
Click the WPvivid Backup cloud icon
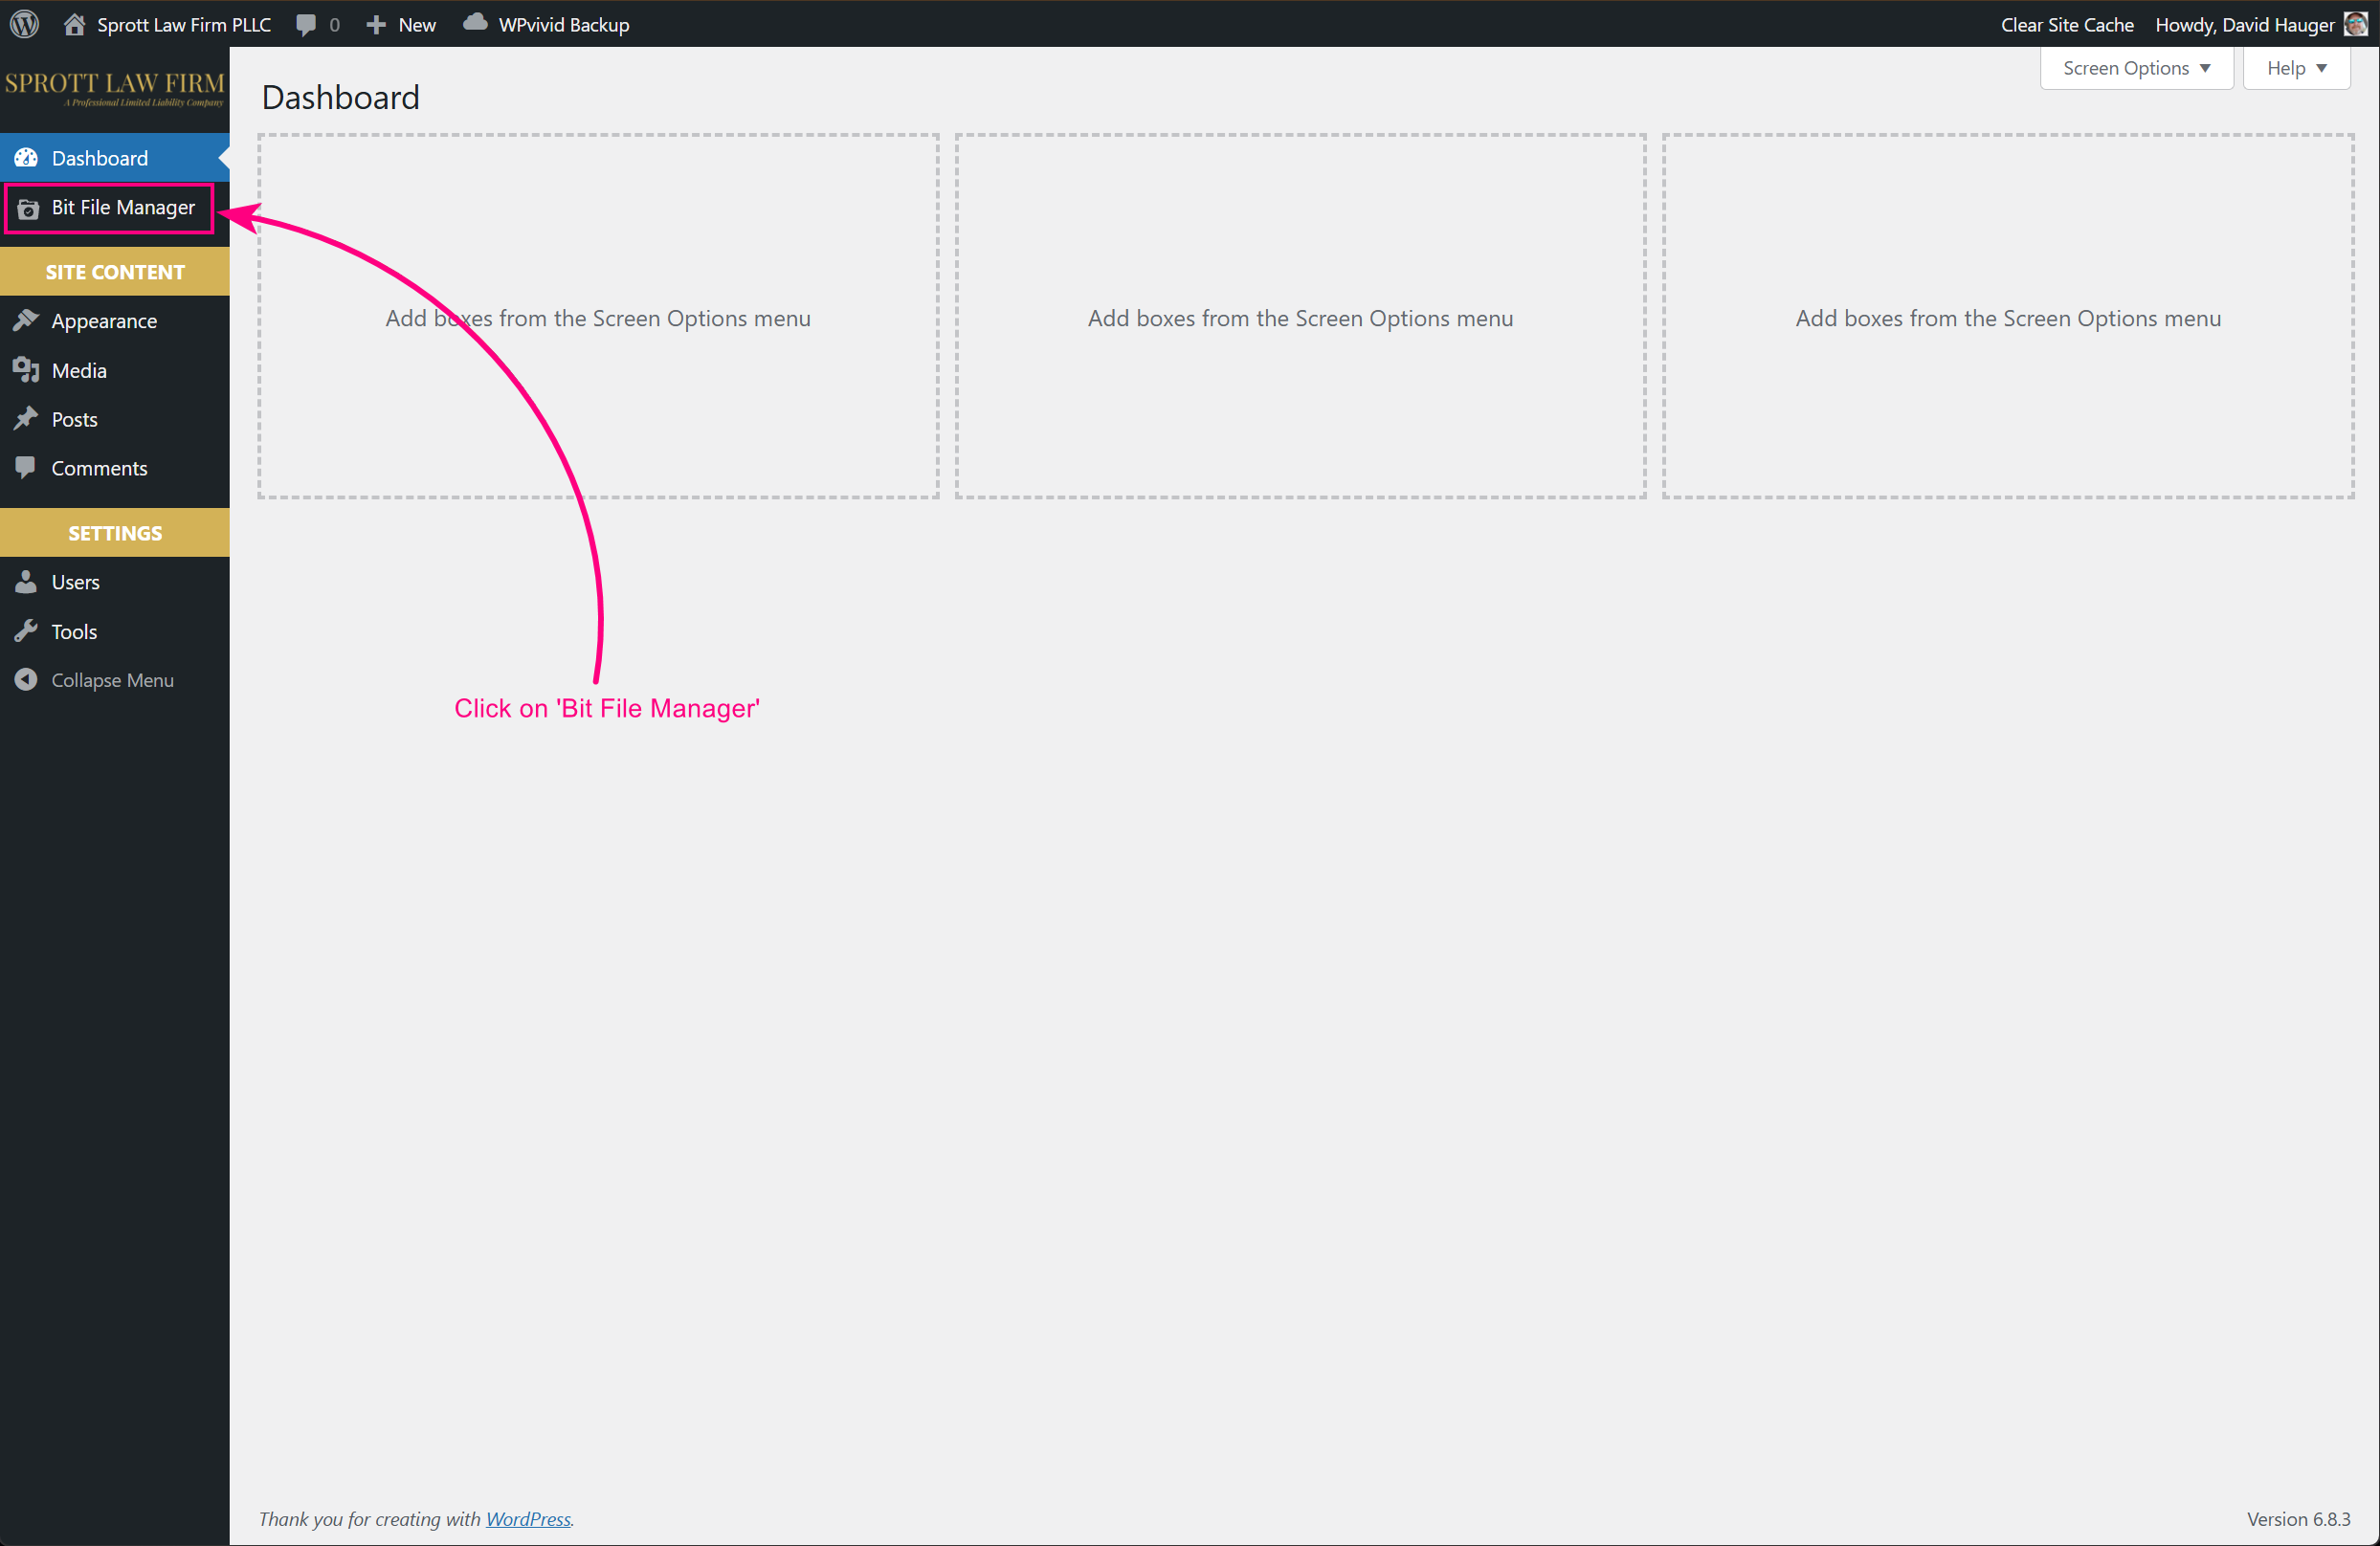coord(476,22)
